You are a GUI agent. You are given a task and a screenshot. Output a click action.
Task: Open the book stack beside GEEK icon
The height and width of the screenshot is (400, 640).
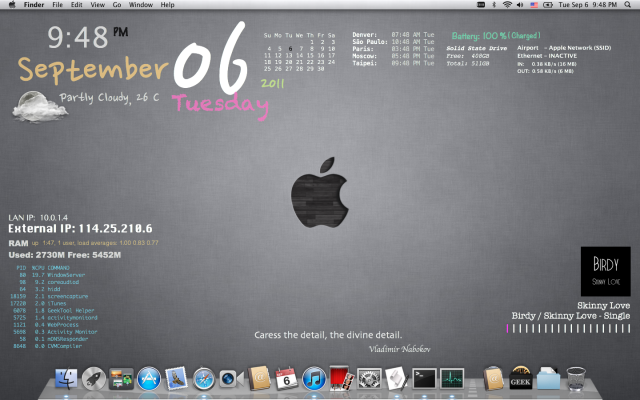point(493,378)
